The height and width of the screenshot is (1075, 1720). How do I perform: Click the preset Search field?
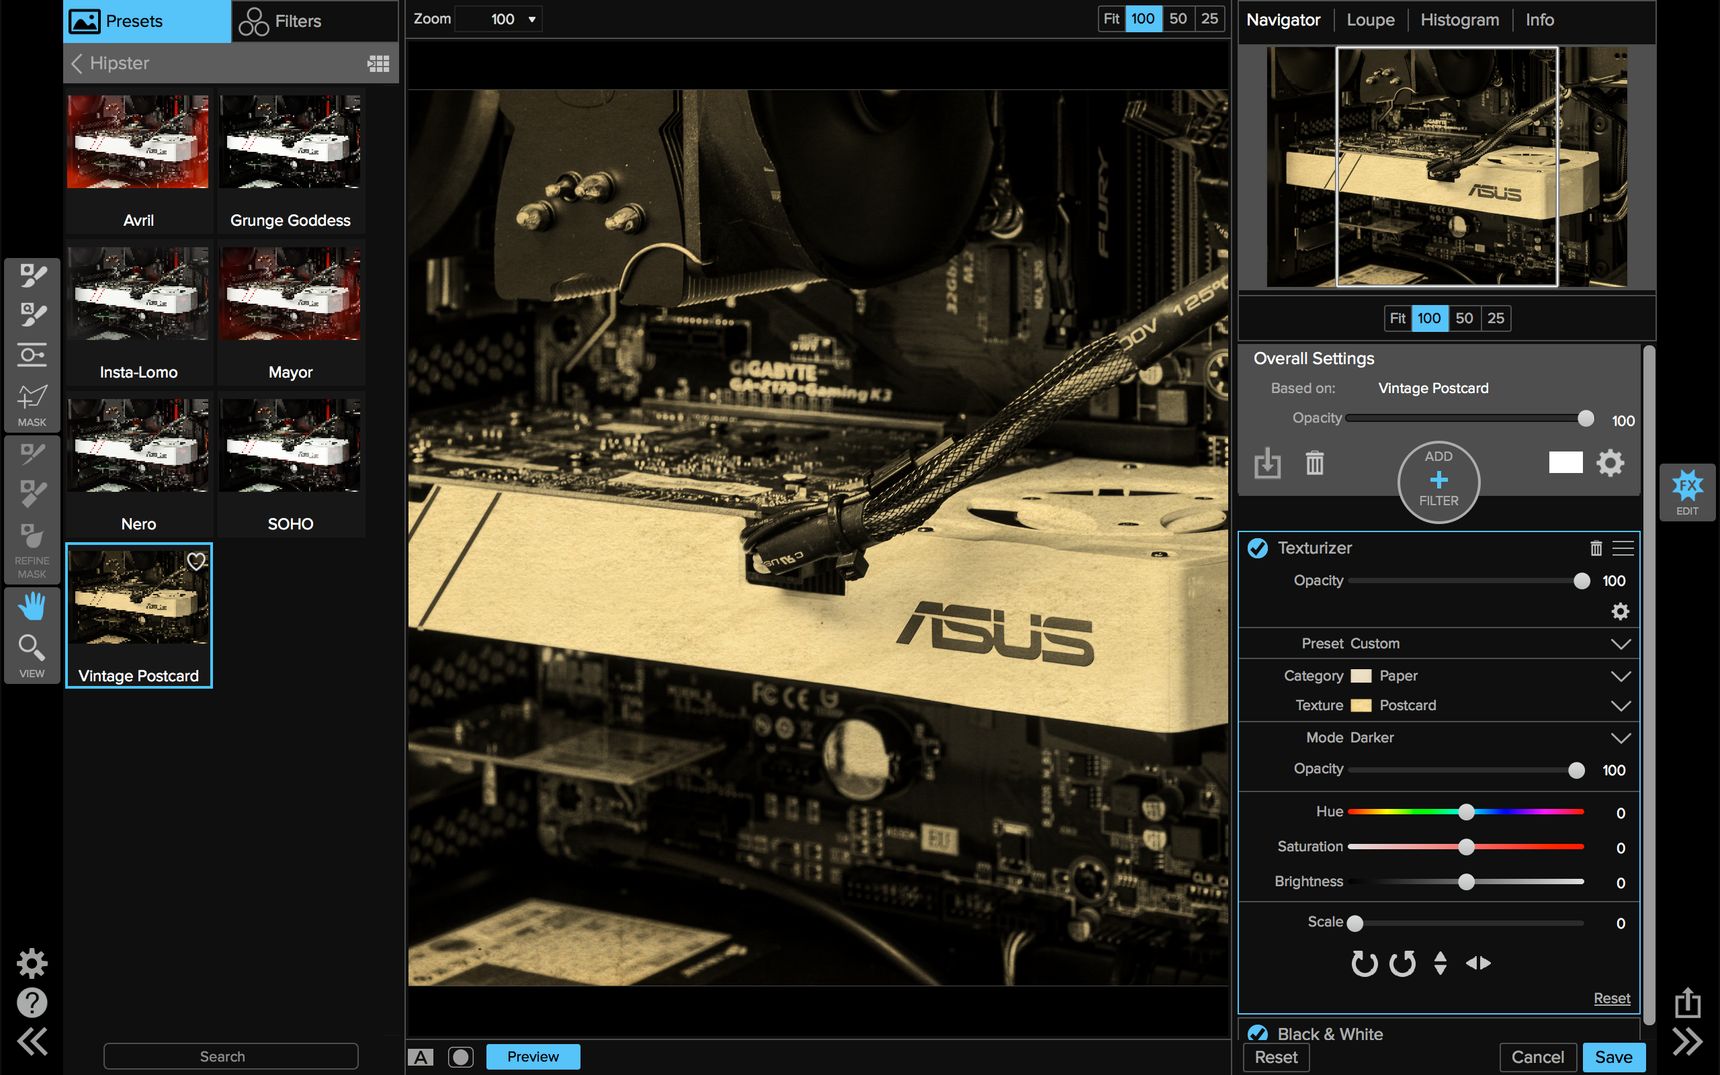[231, 1056]
